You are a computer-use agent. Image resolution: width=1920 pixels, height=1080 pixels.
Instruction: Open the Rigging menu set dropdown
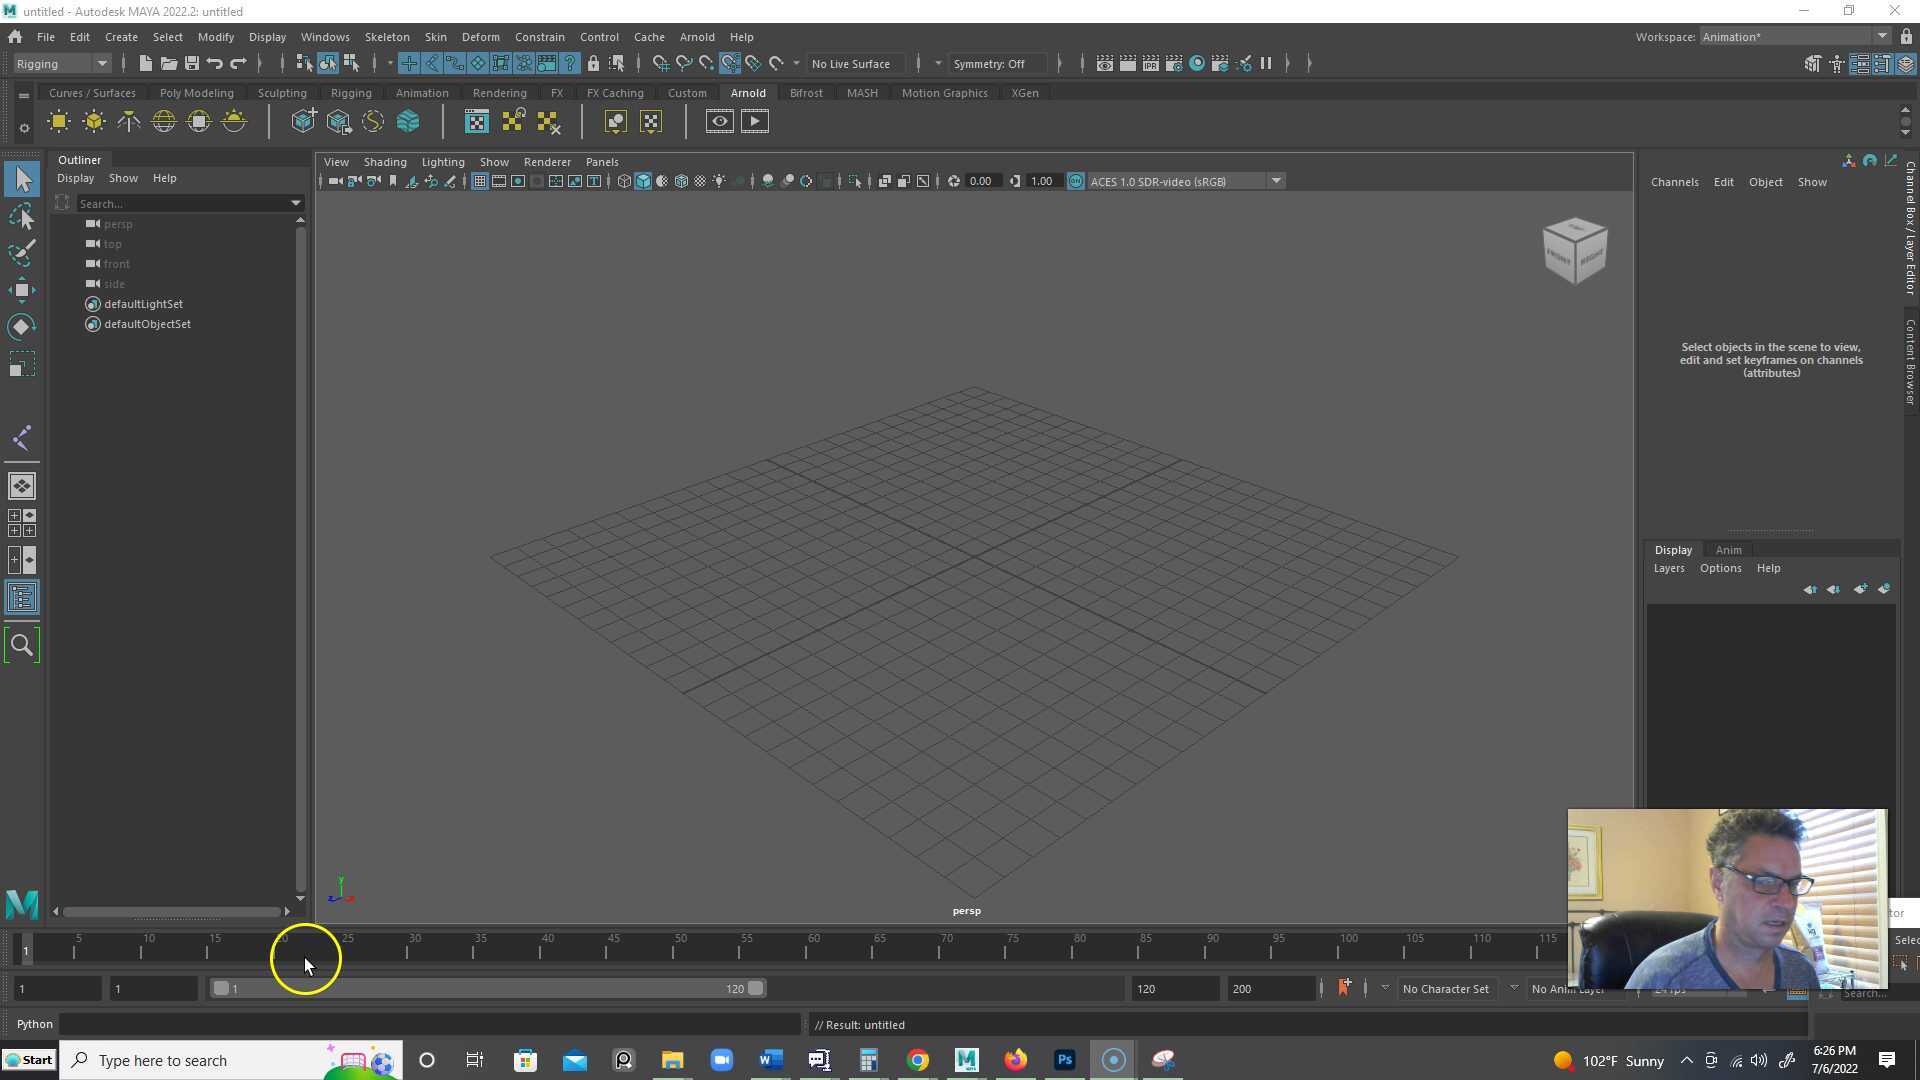[x=62, y=63]
